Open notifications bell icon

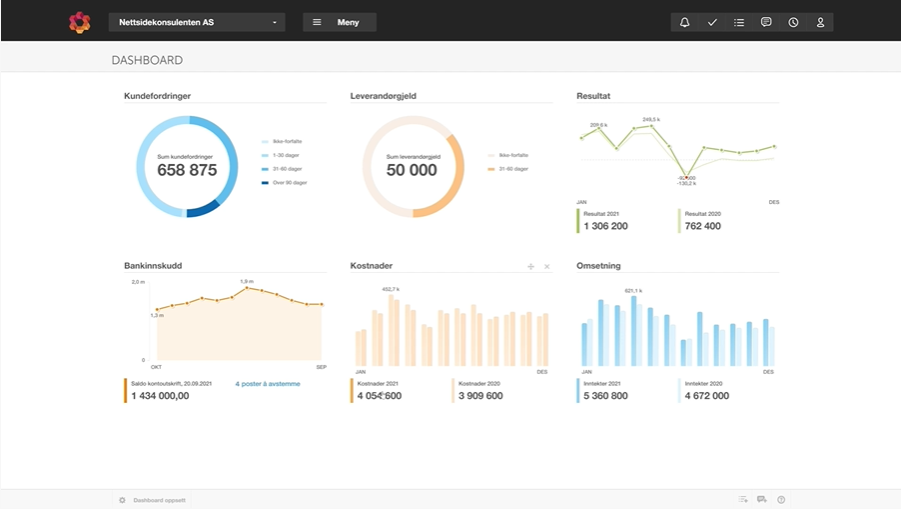click(684, 22)
